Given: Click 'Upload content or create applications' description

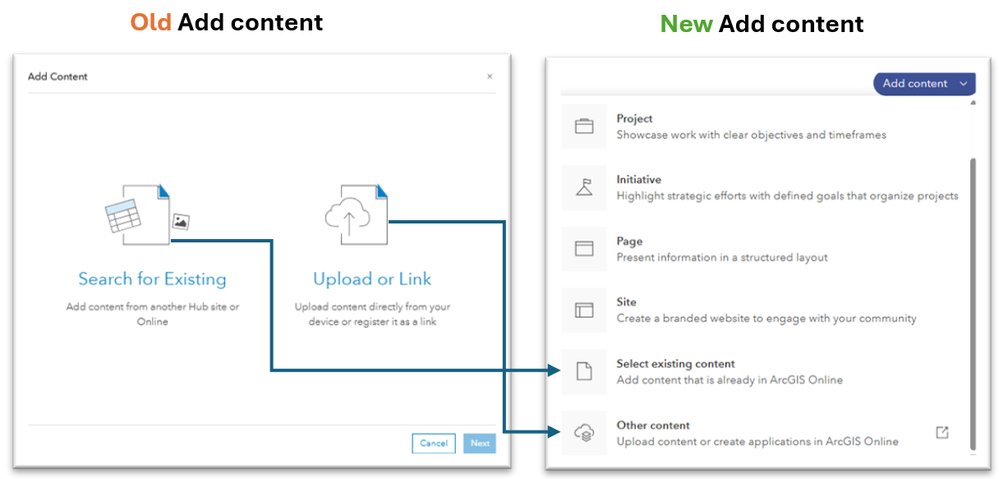Looking at the screenshot, I should 758,441.
